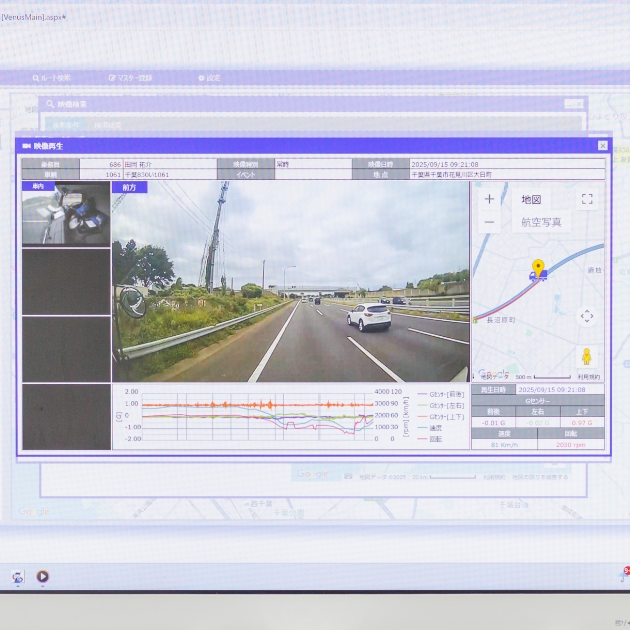Click the play icon in taskbar
This screenshot has width=630, height=630.
click(x=43, y=576)
